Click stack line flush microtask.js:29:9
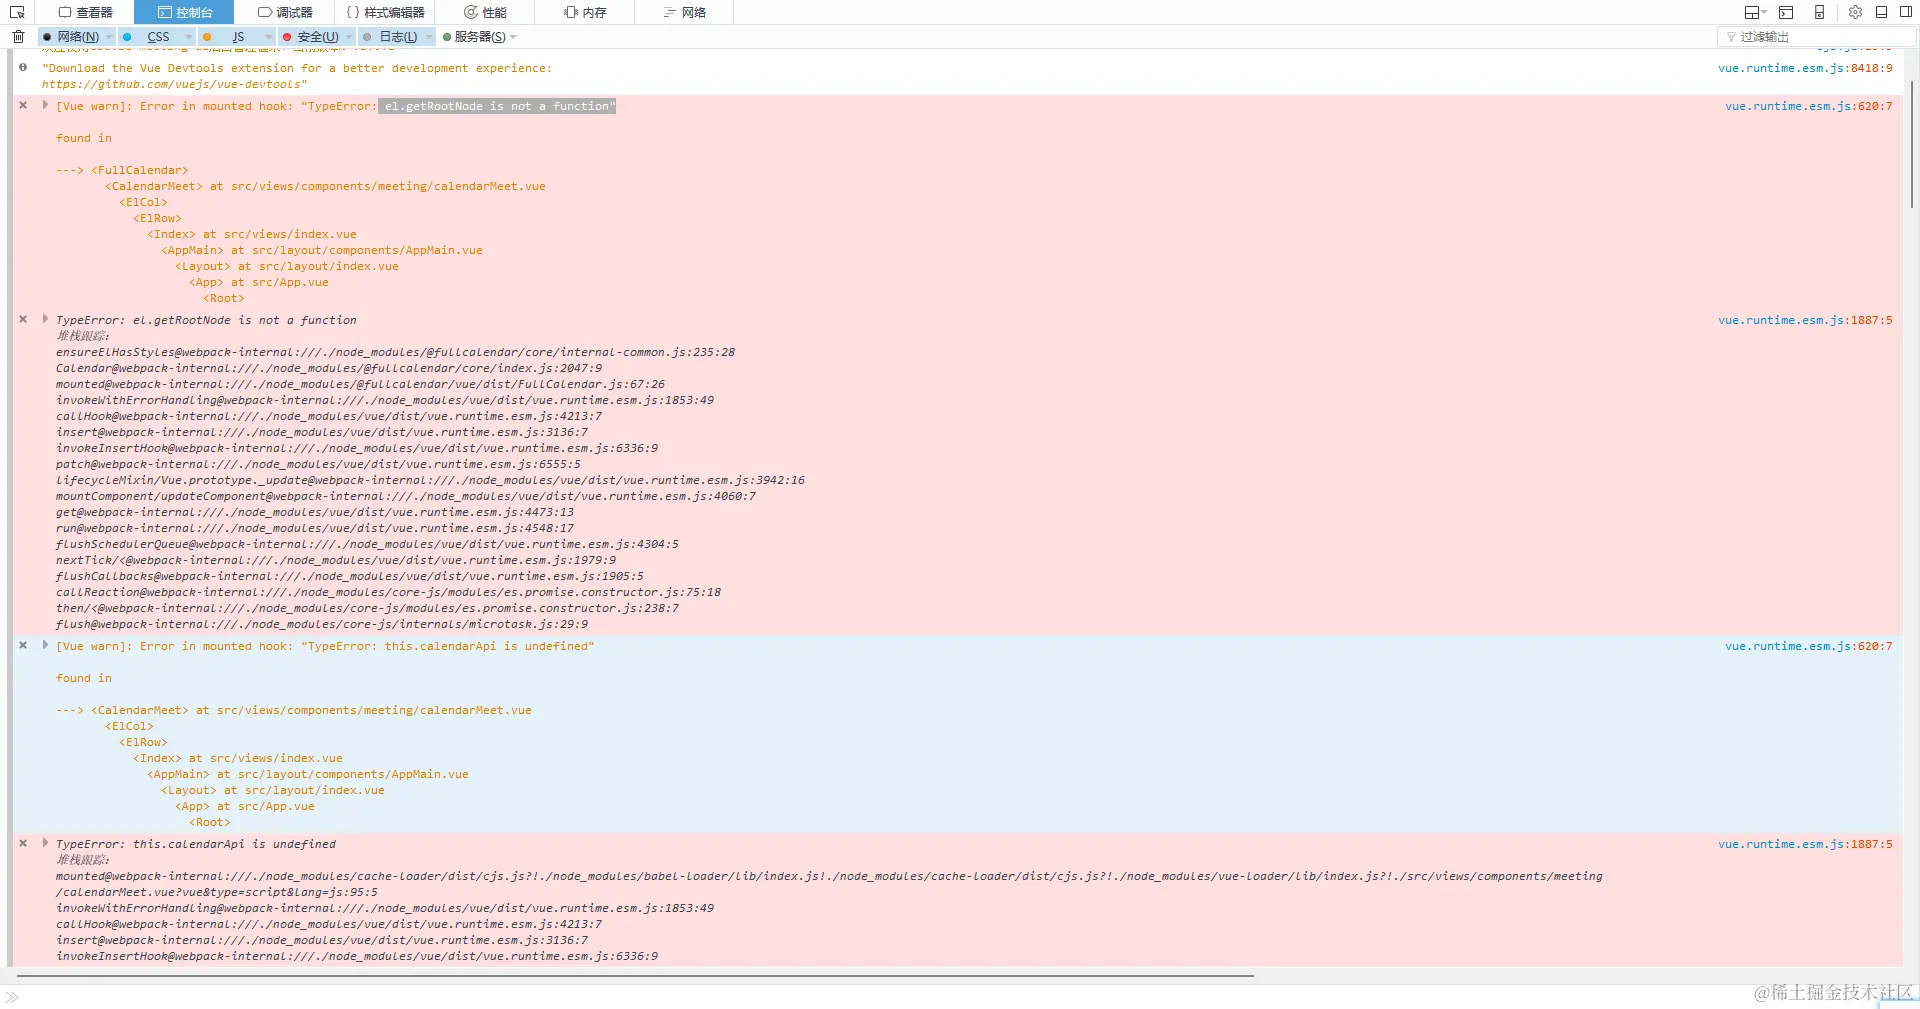 click(322, 624)
